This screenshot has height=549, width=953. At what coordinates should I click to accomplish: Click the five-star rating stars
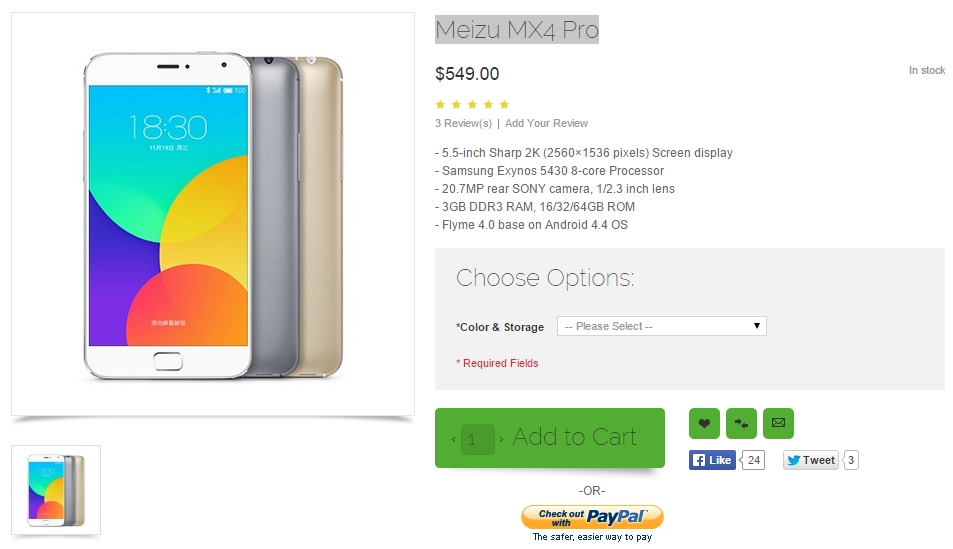click(x=472, y=105)
